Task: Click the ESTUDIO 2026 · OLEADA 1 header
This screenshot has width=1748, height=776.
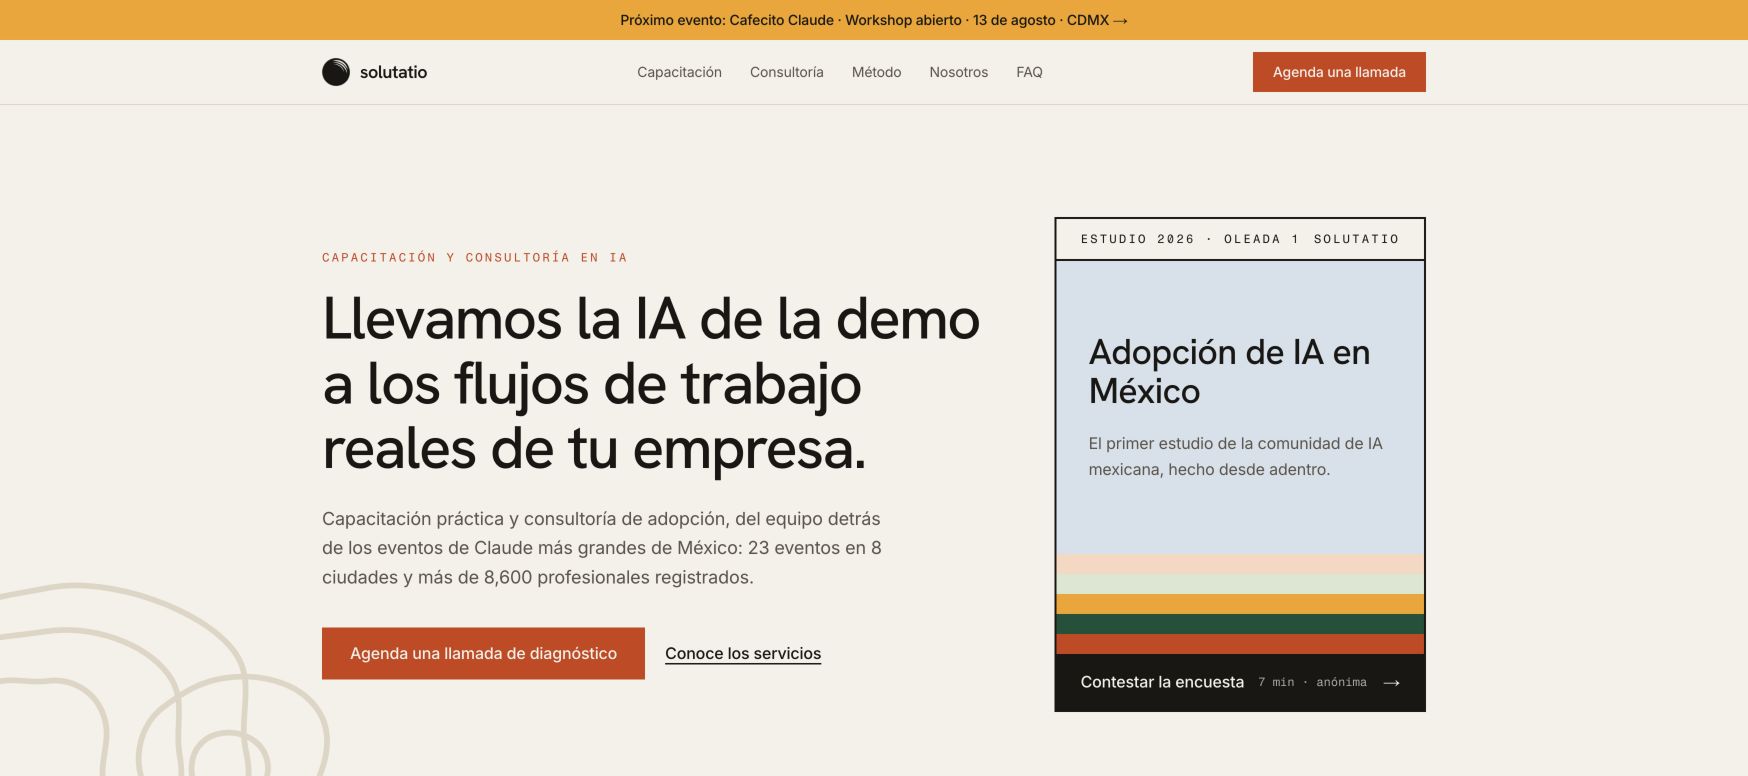Action: tap(1189, 239)
